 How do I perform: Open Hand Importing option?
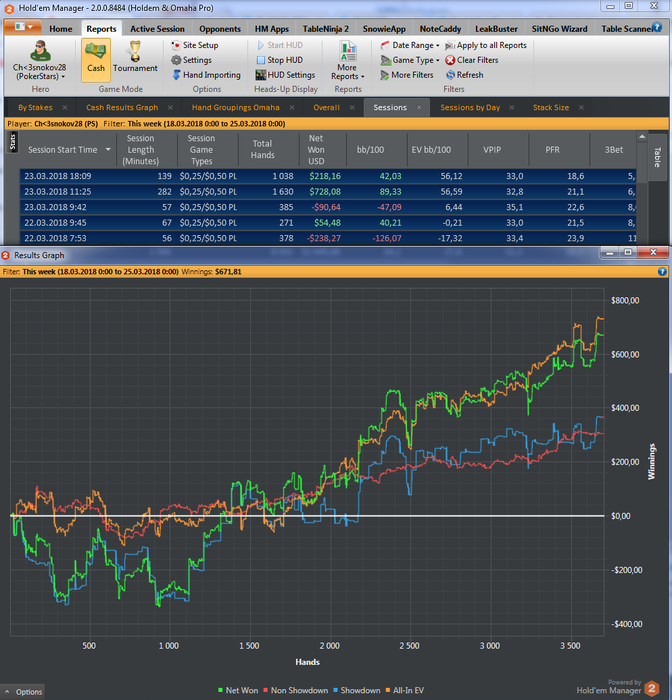coord(206,75)
